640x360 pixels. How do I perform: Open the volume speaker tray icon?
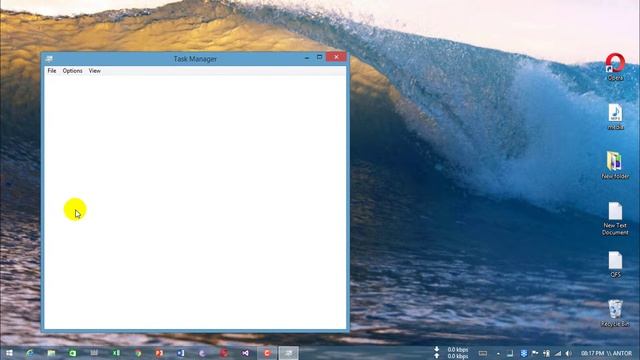[569, 353]
